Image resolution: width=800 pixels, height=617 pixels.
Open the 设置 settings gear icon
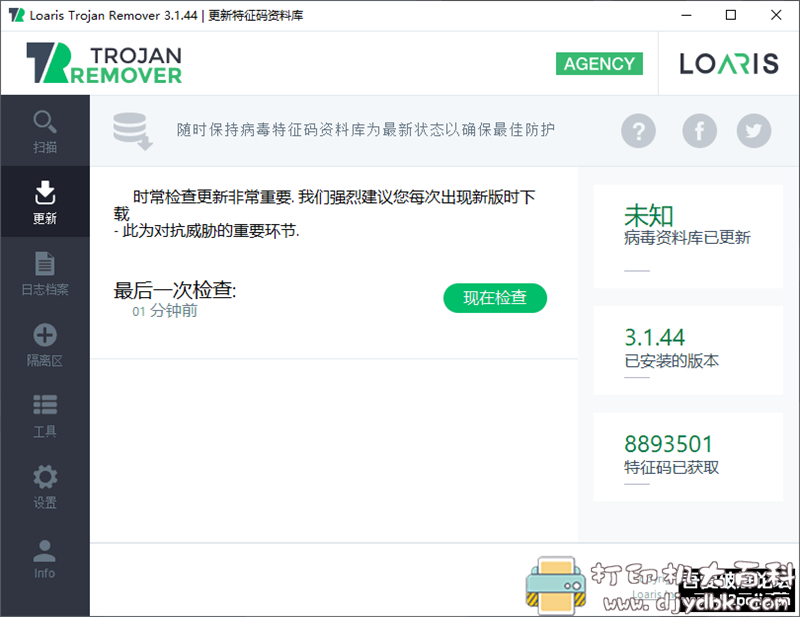pos(45,477)
